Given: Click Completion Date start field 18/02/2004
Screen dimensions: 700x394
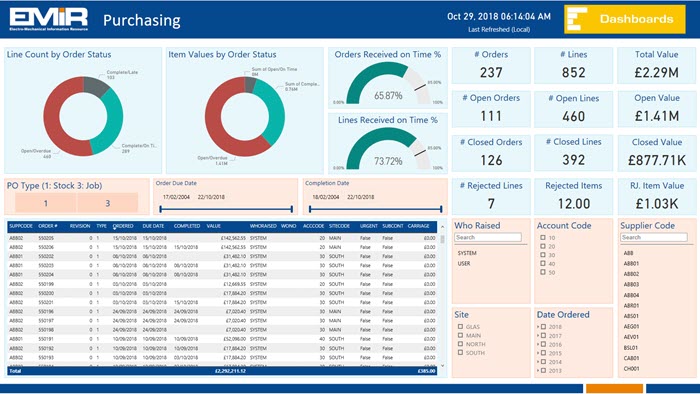Looking at the screenshot, I should (x=326, y=197).
